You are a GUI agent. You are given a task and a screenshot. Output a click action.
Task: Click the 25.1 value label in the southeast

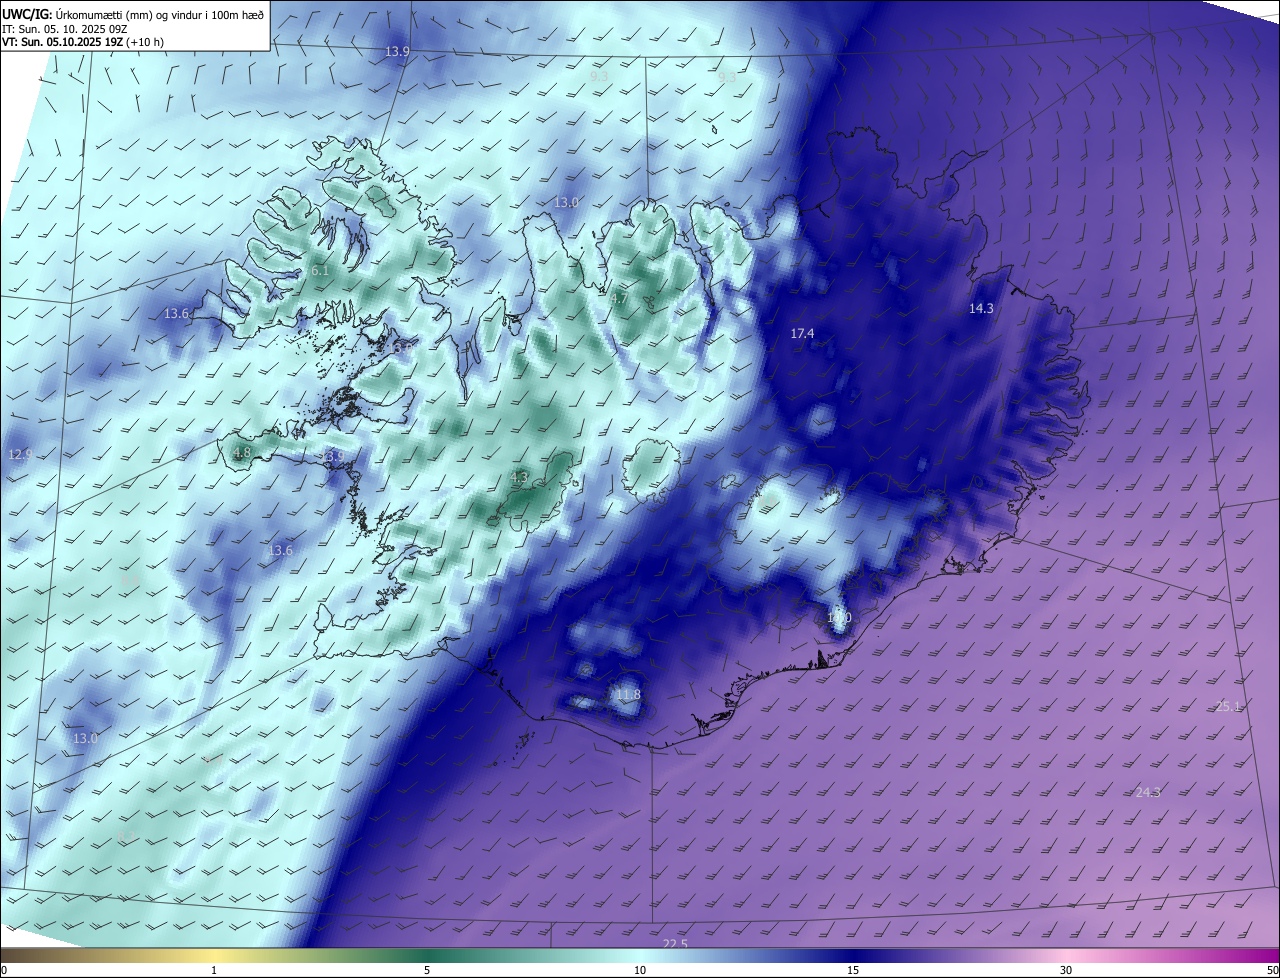[1228, 707]
